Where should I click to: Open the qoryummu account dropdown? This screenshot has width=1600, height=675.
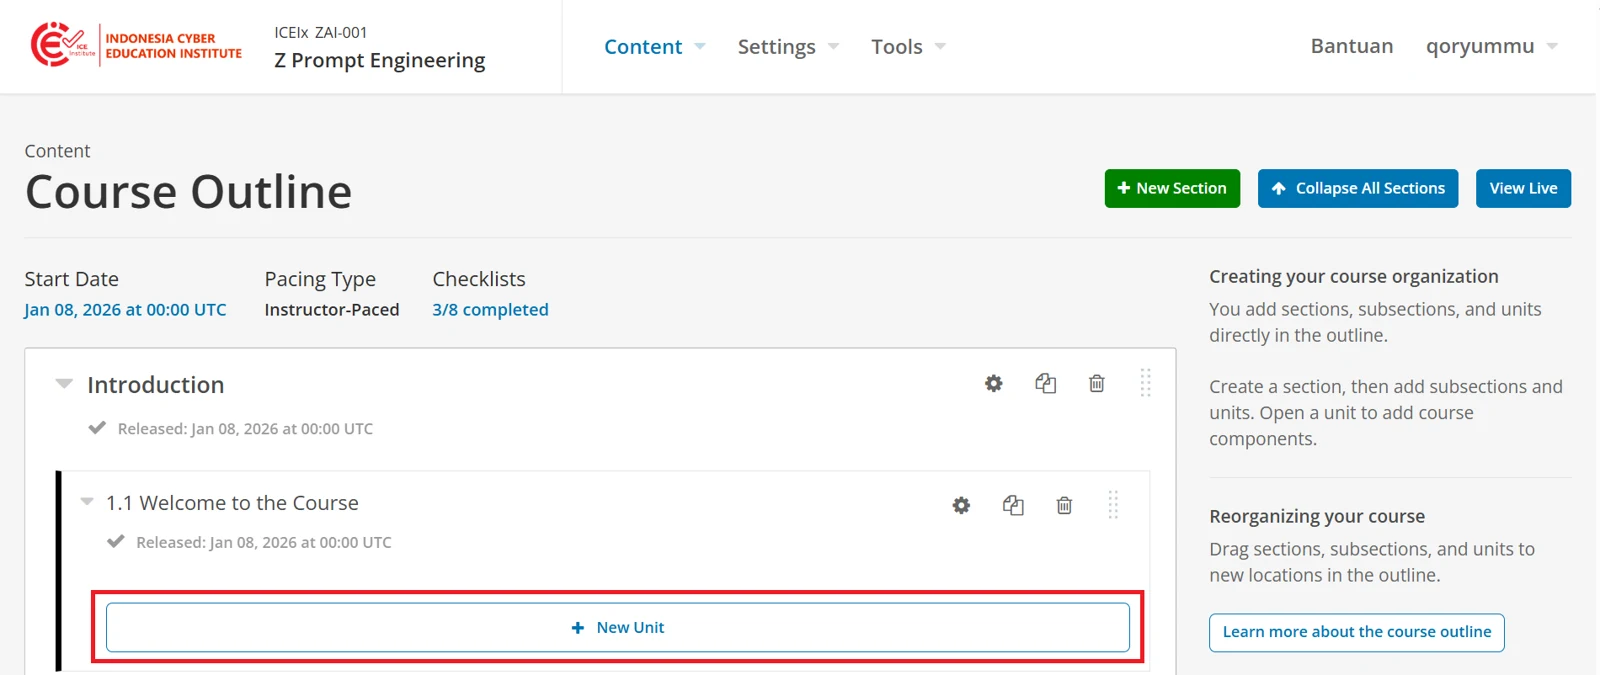point(1492,46)
